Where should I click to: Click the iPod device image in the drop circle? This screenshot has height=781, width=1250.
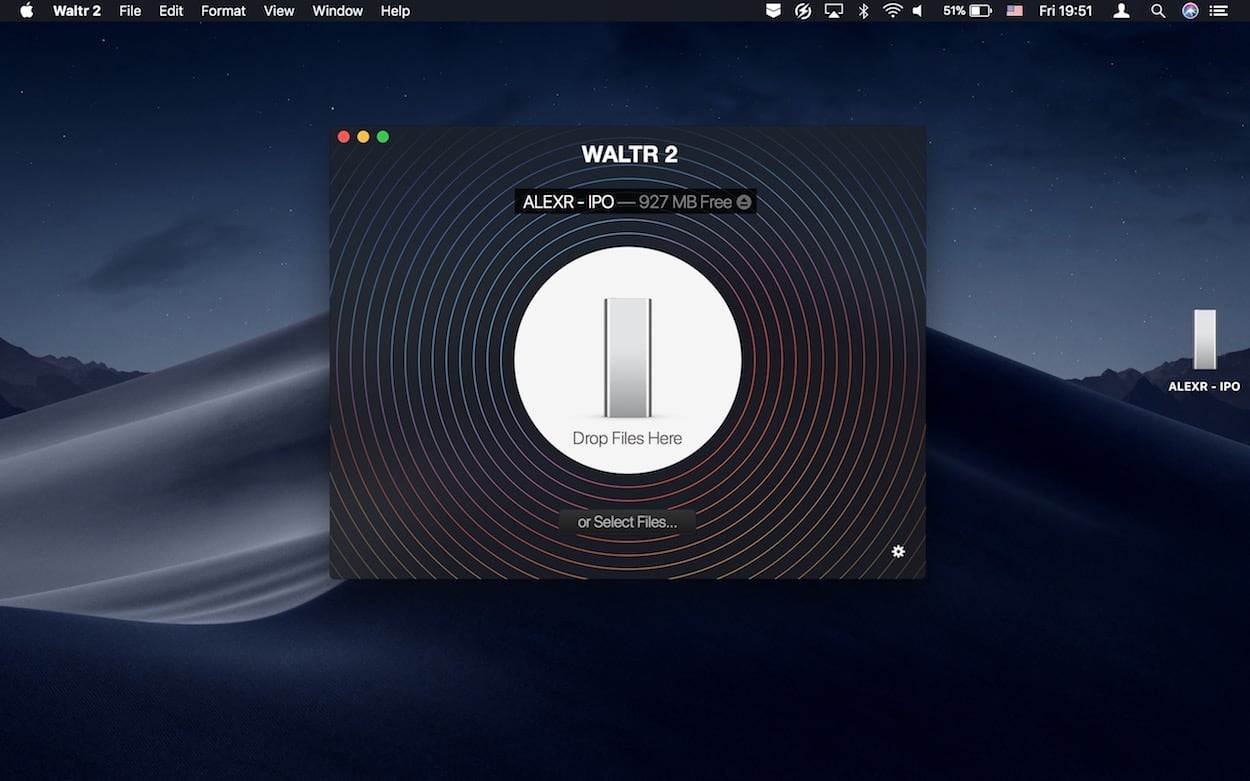pyautogui.click(x=627, y=357)
